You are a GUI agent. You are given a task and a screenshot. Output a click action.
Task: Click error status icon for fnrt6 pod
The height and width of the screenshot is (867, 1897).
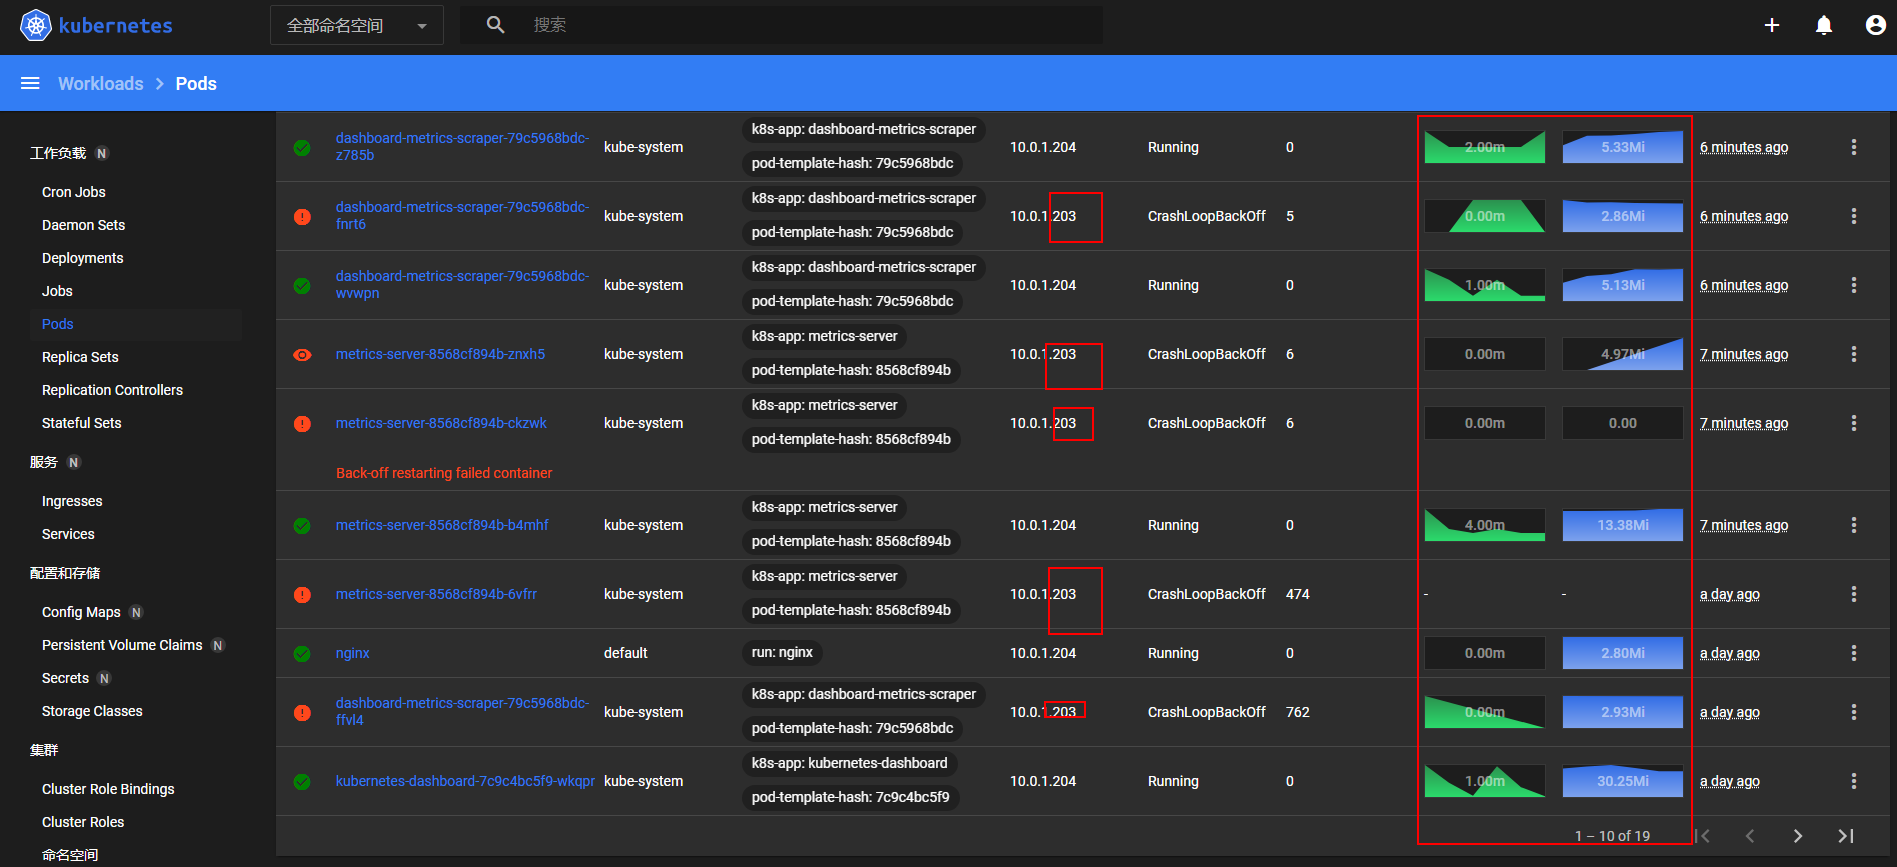302,216
